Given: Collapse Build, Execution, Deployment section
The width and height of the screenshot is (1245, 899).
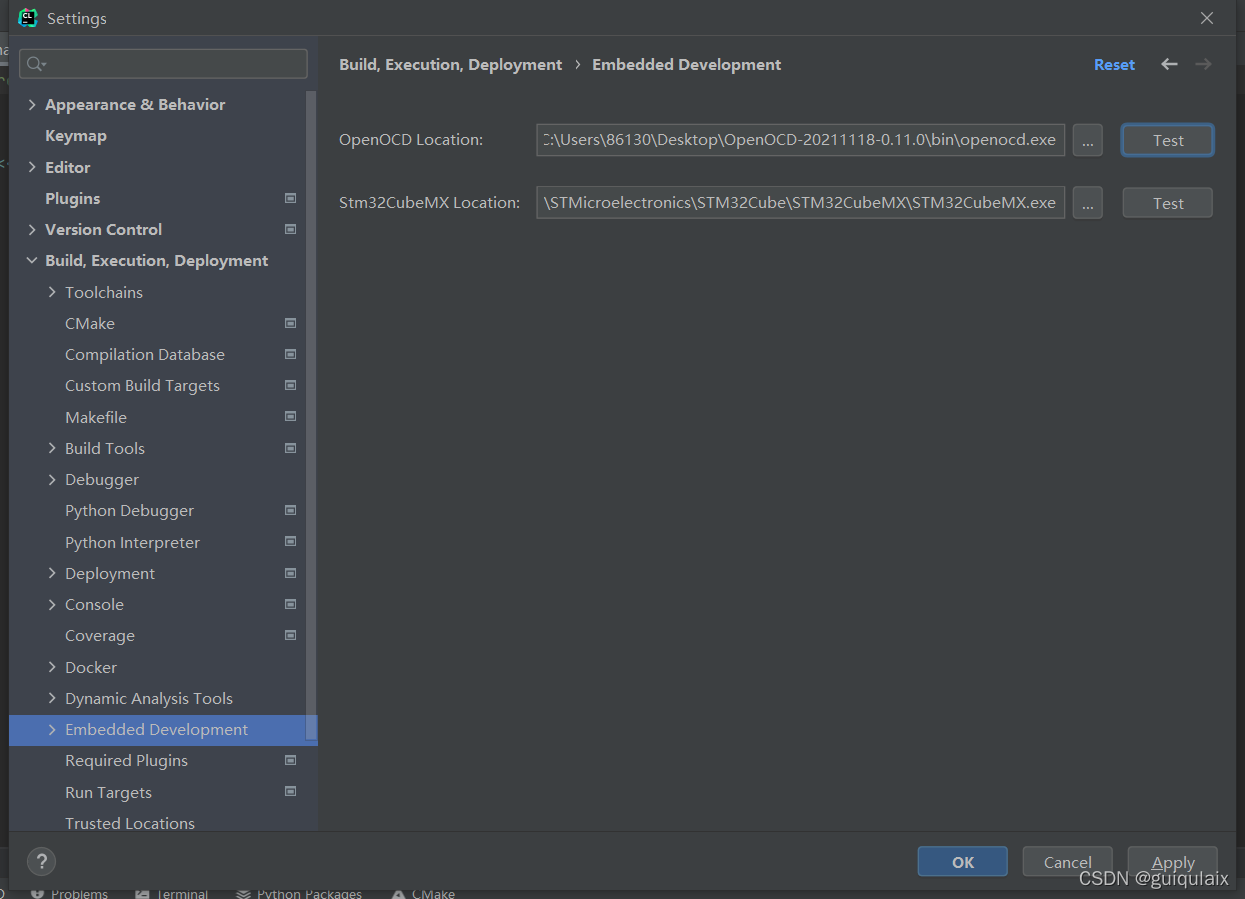Looking at the screenshot, I should tap(32, 260).
